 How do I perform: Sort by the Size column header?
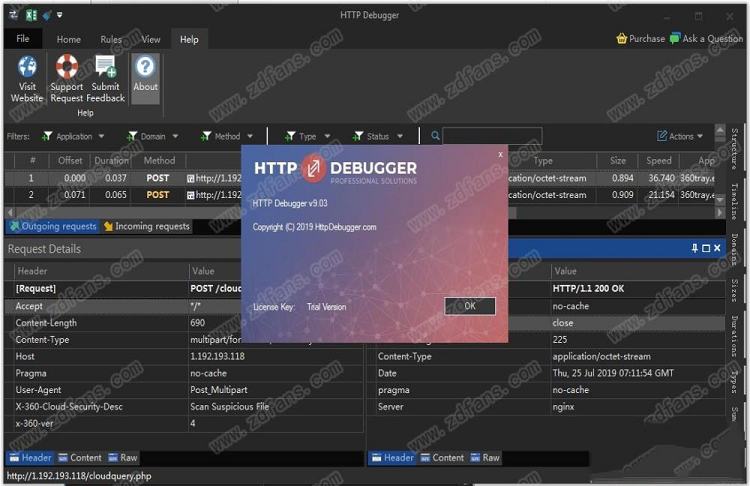(x=618, y=161)
